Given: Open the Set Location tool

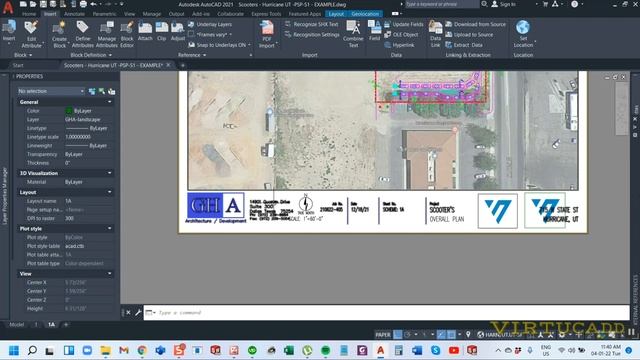Looking at the screenshot, I should click(x=523, y=34).
